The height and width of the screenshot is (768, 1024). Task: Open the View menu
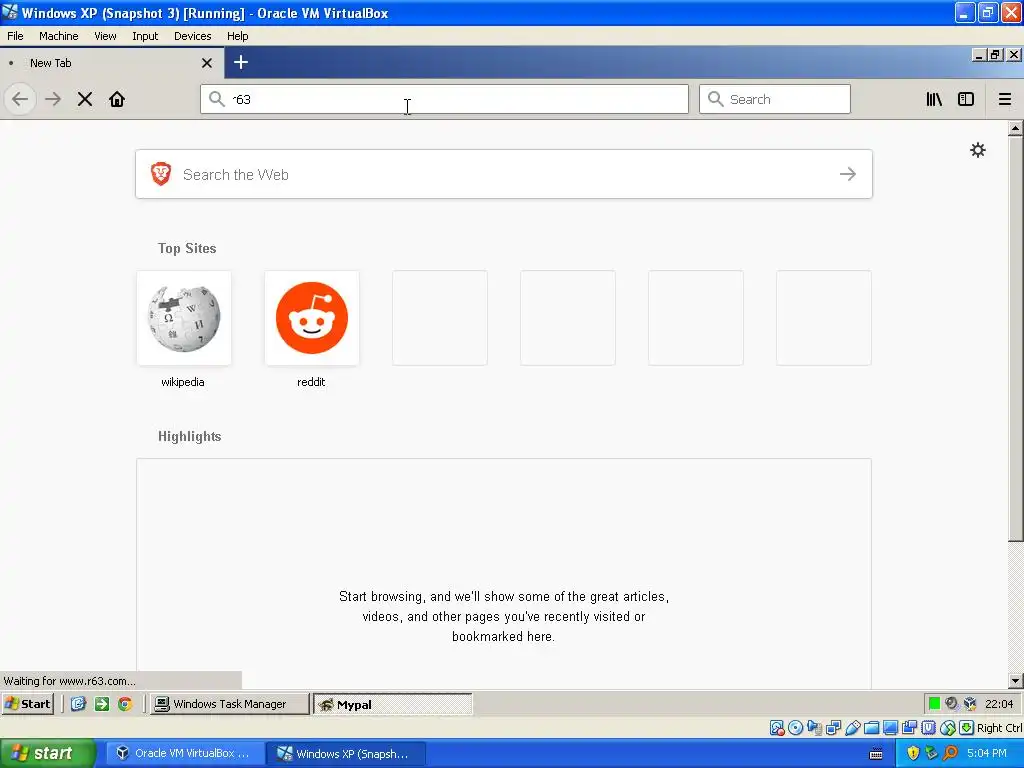tap(105, 36)
